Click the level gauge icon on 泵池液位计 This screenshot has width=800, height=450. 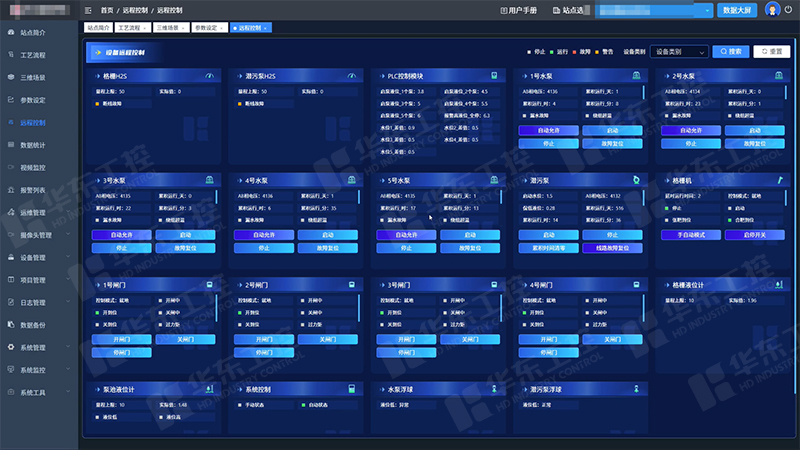pos(210,389)
